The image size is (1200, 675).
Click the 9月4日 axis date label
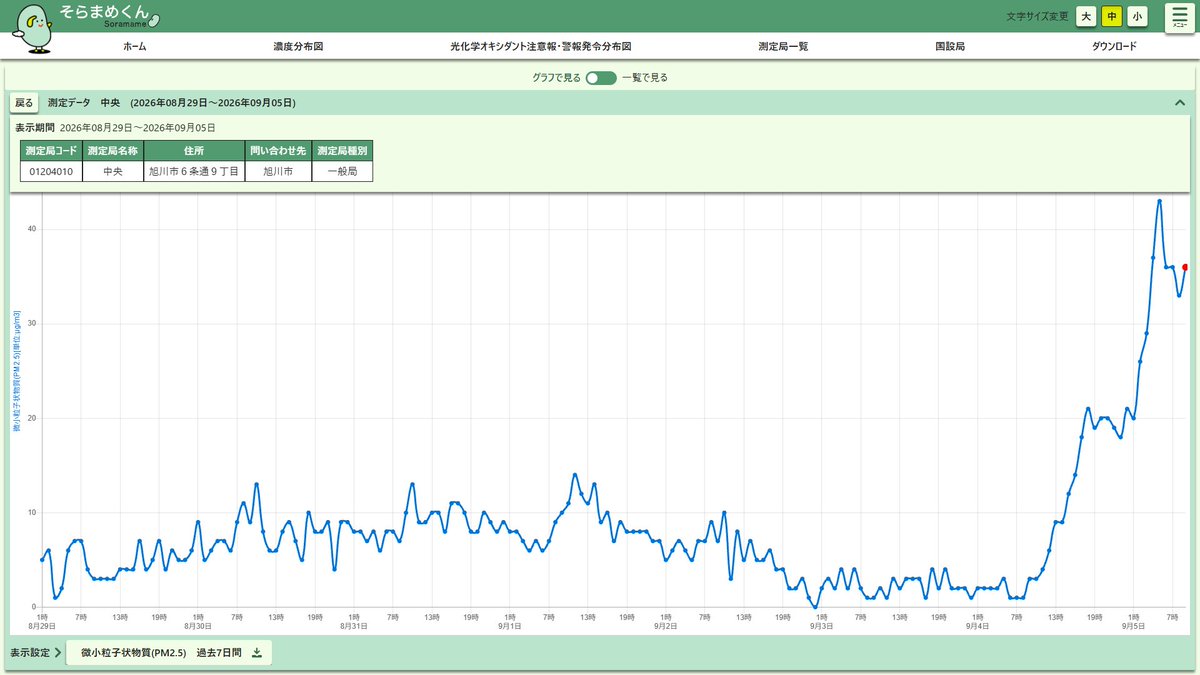pyautogui.click(x=977, y=625)
